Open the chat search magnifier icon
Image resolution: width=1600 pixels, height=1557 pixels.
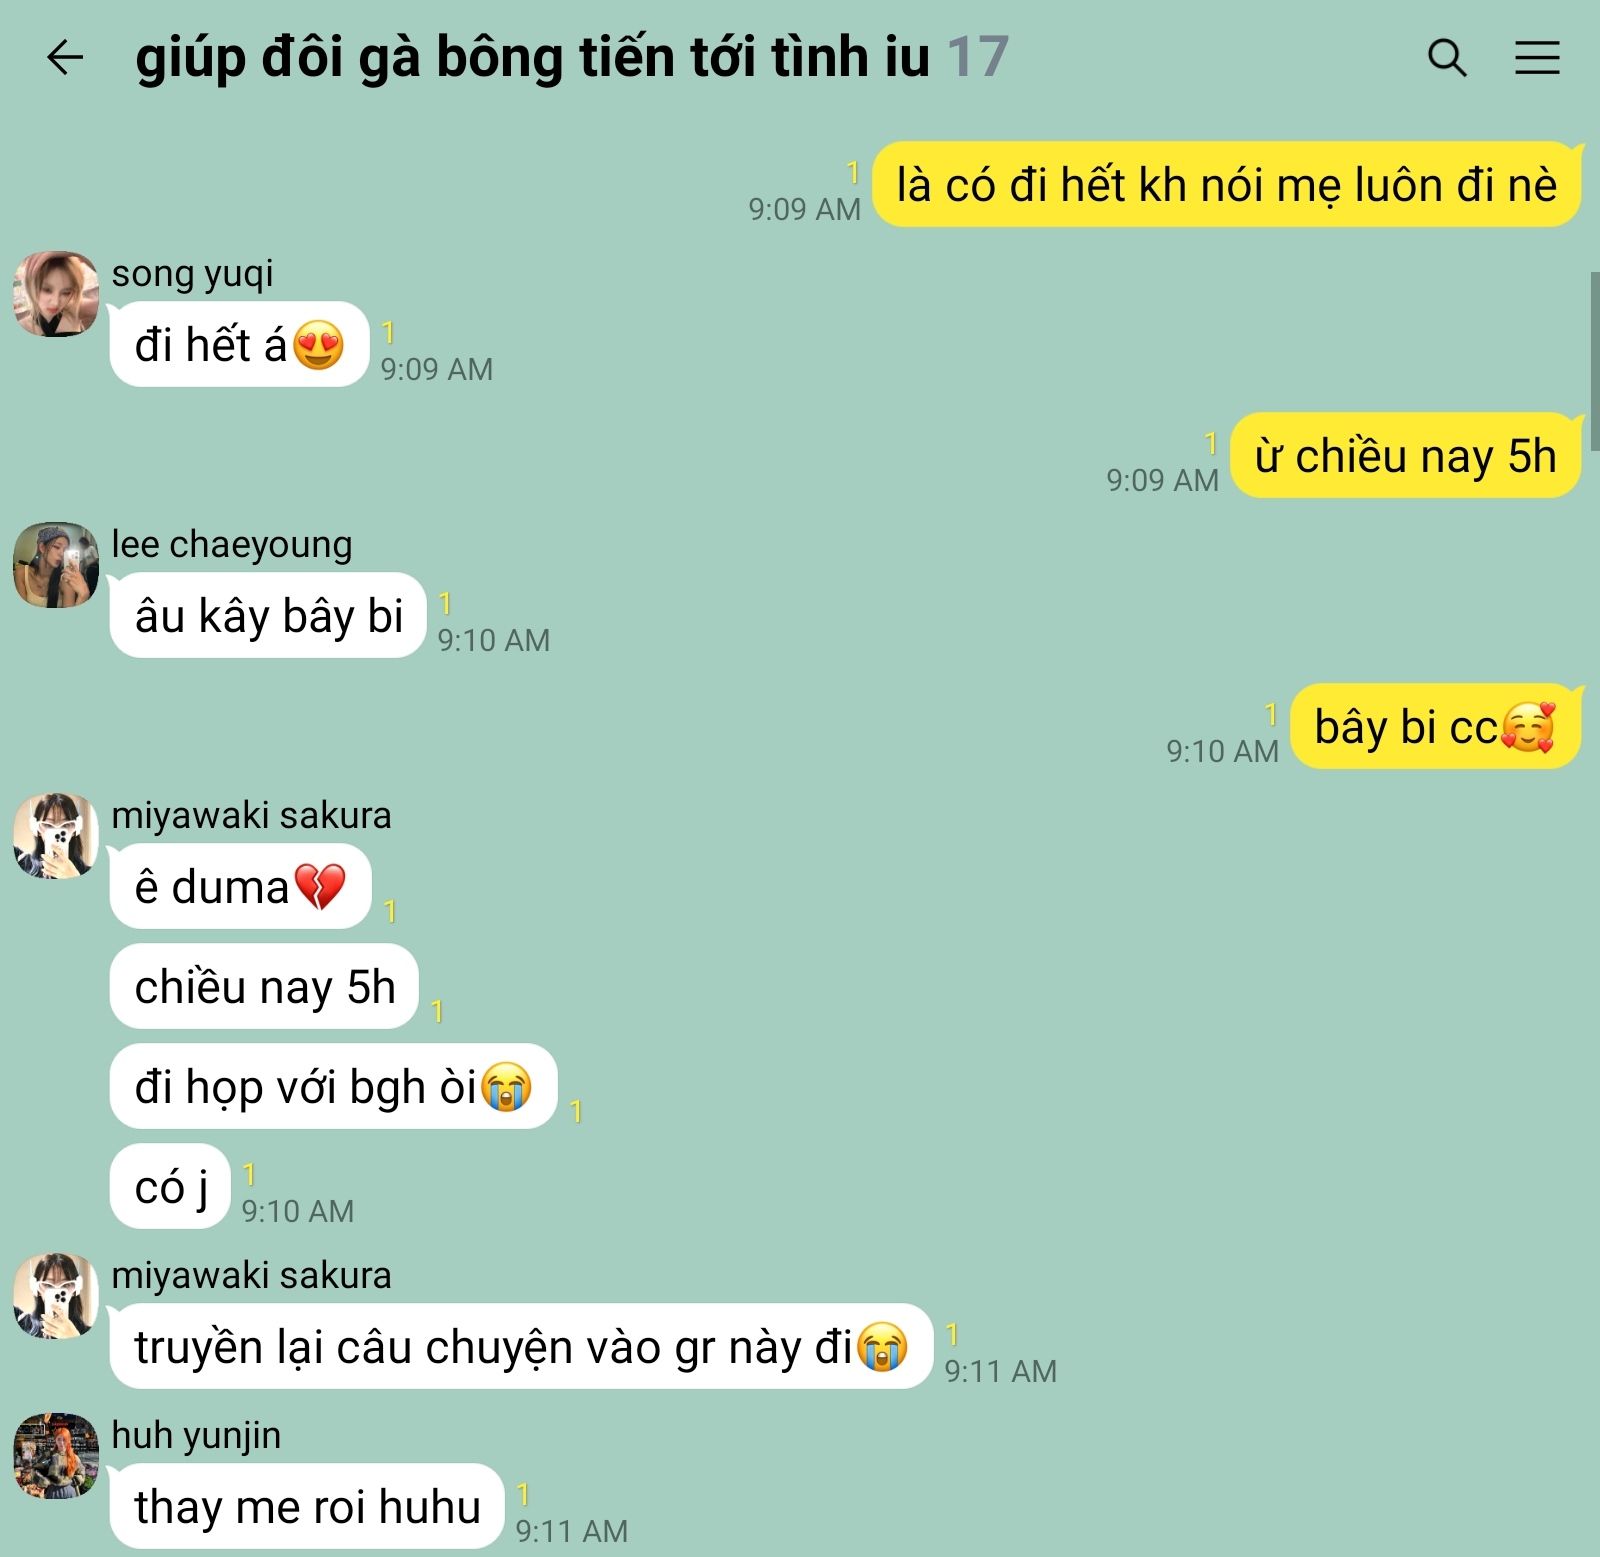click(x=1446, y=58)
